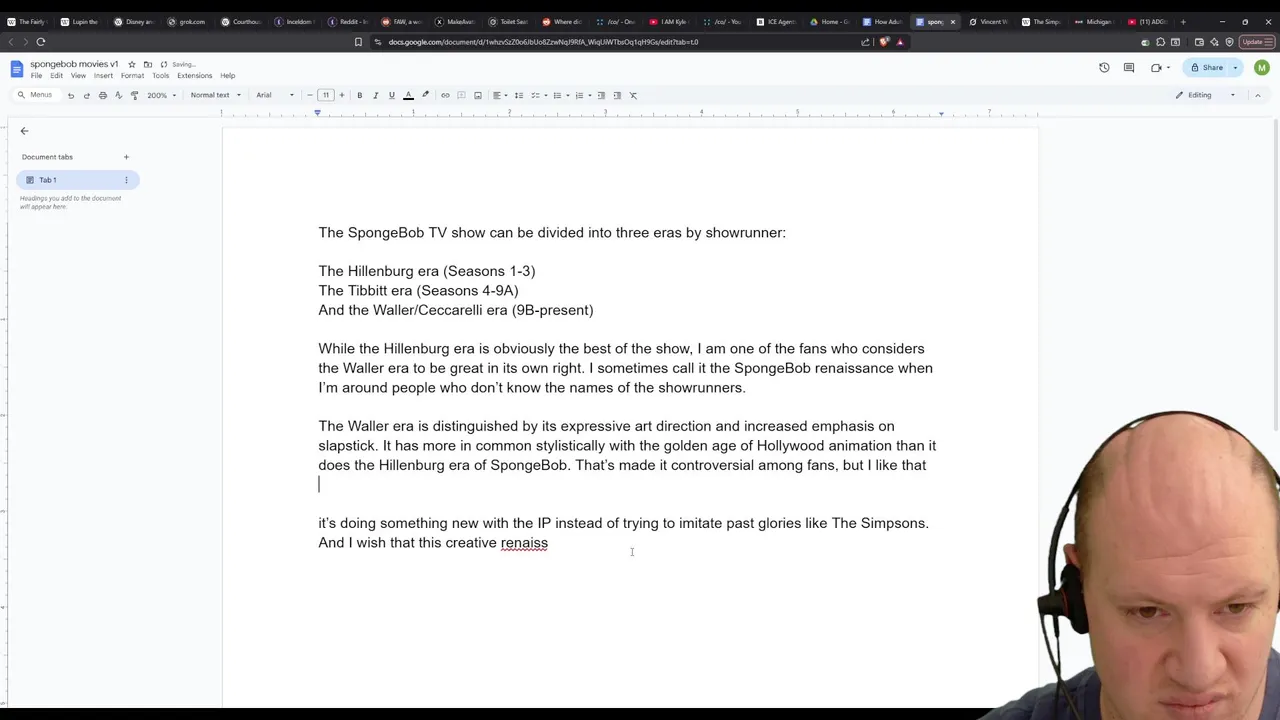
Task: Click the Saving status indicator
Action: (179, 64)
